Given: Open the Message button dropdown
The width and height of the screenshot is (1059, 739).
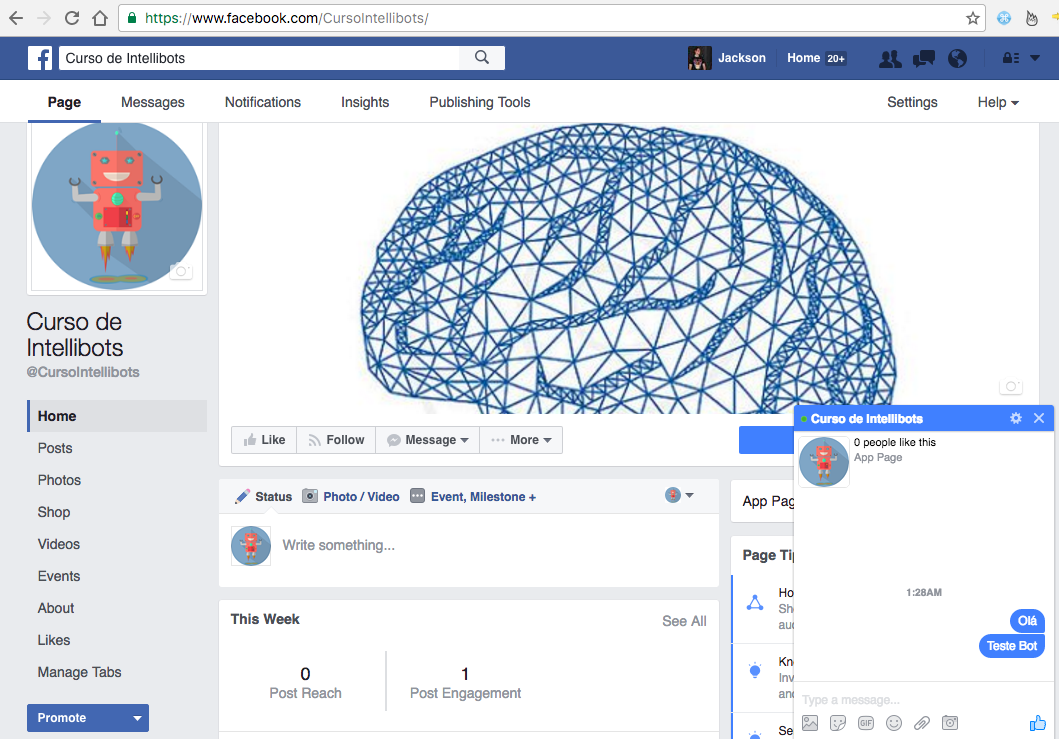Looking at the screenshot, I should [x=427, y=439].
